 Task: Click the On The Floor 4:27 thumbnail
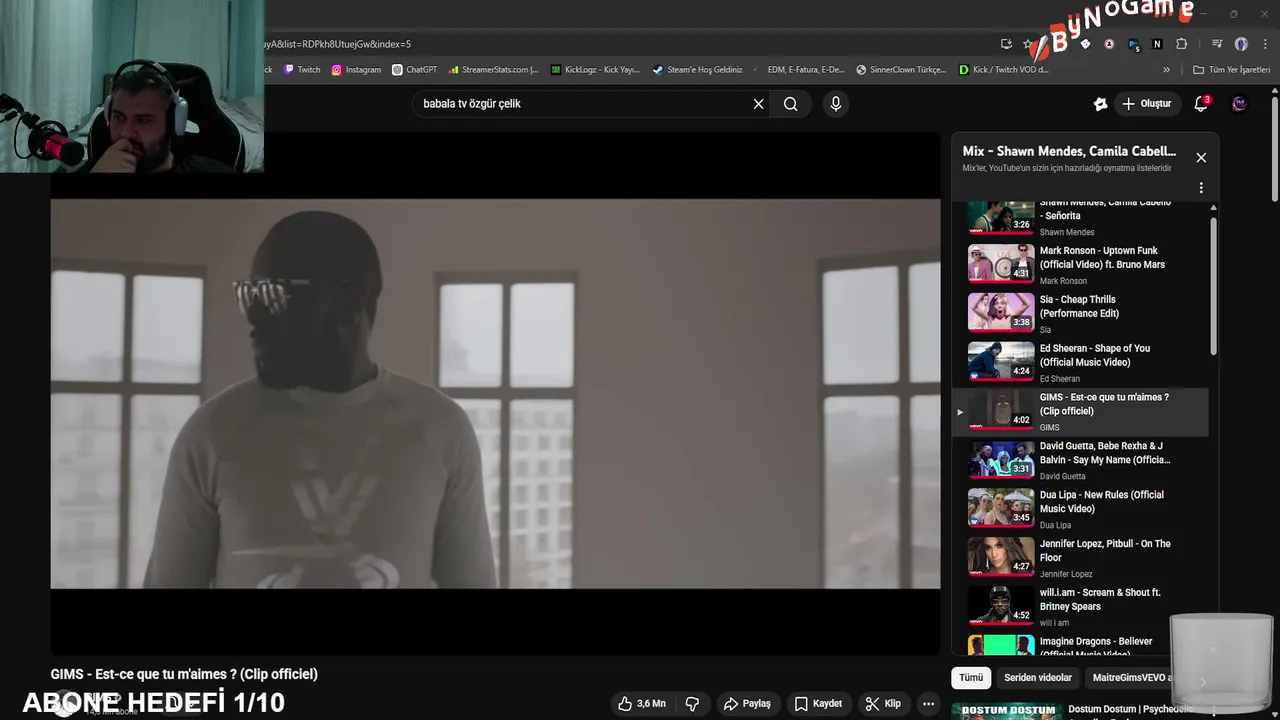[x=1001, y=558]
